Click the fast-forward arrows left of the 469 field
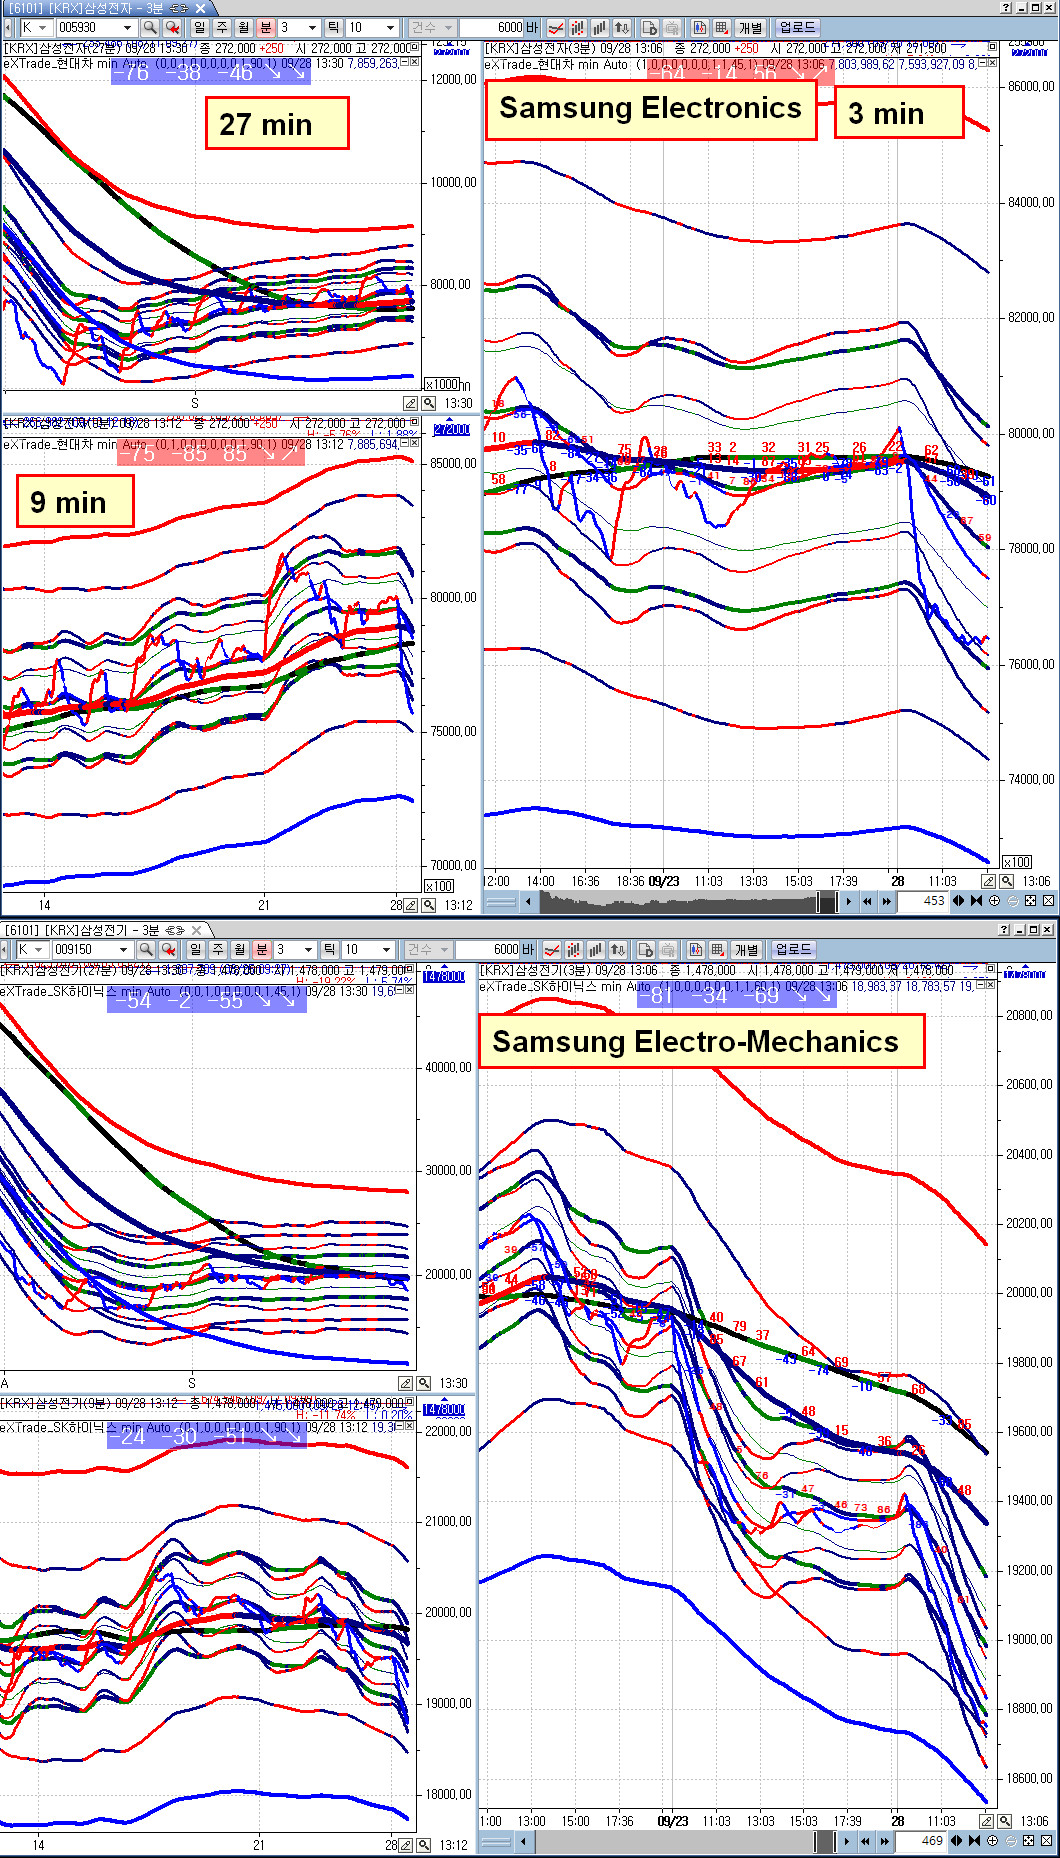The width and height of the screenshot is (1060, 1858). point(884,1840)
